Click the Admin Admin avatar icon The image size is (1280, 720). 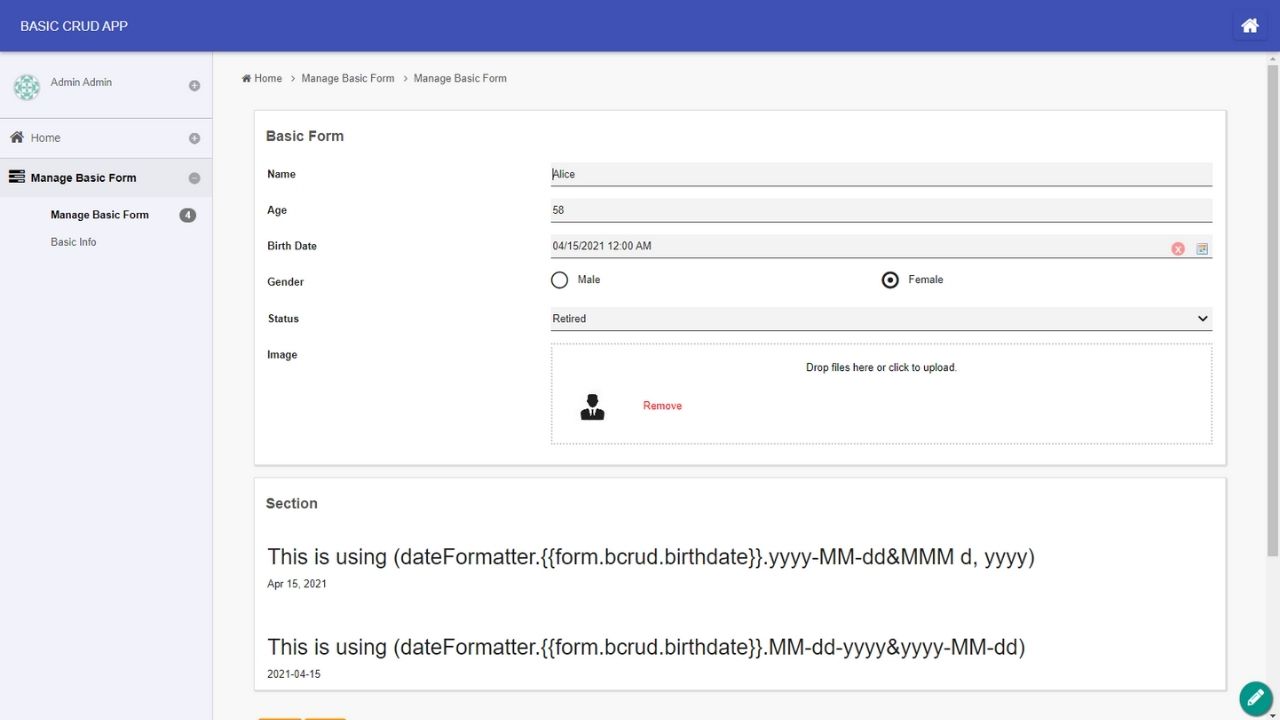tap(27, 87)
